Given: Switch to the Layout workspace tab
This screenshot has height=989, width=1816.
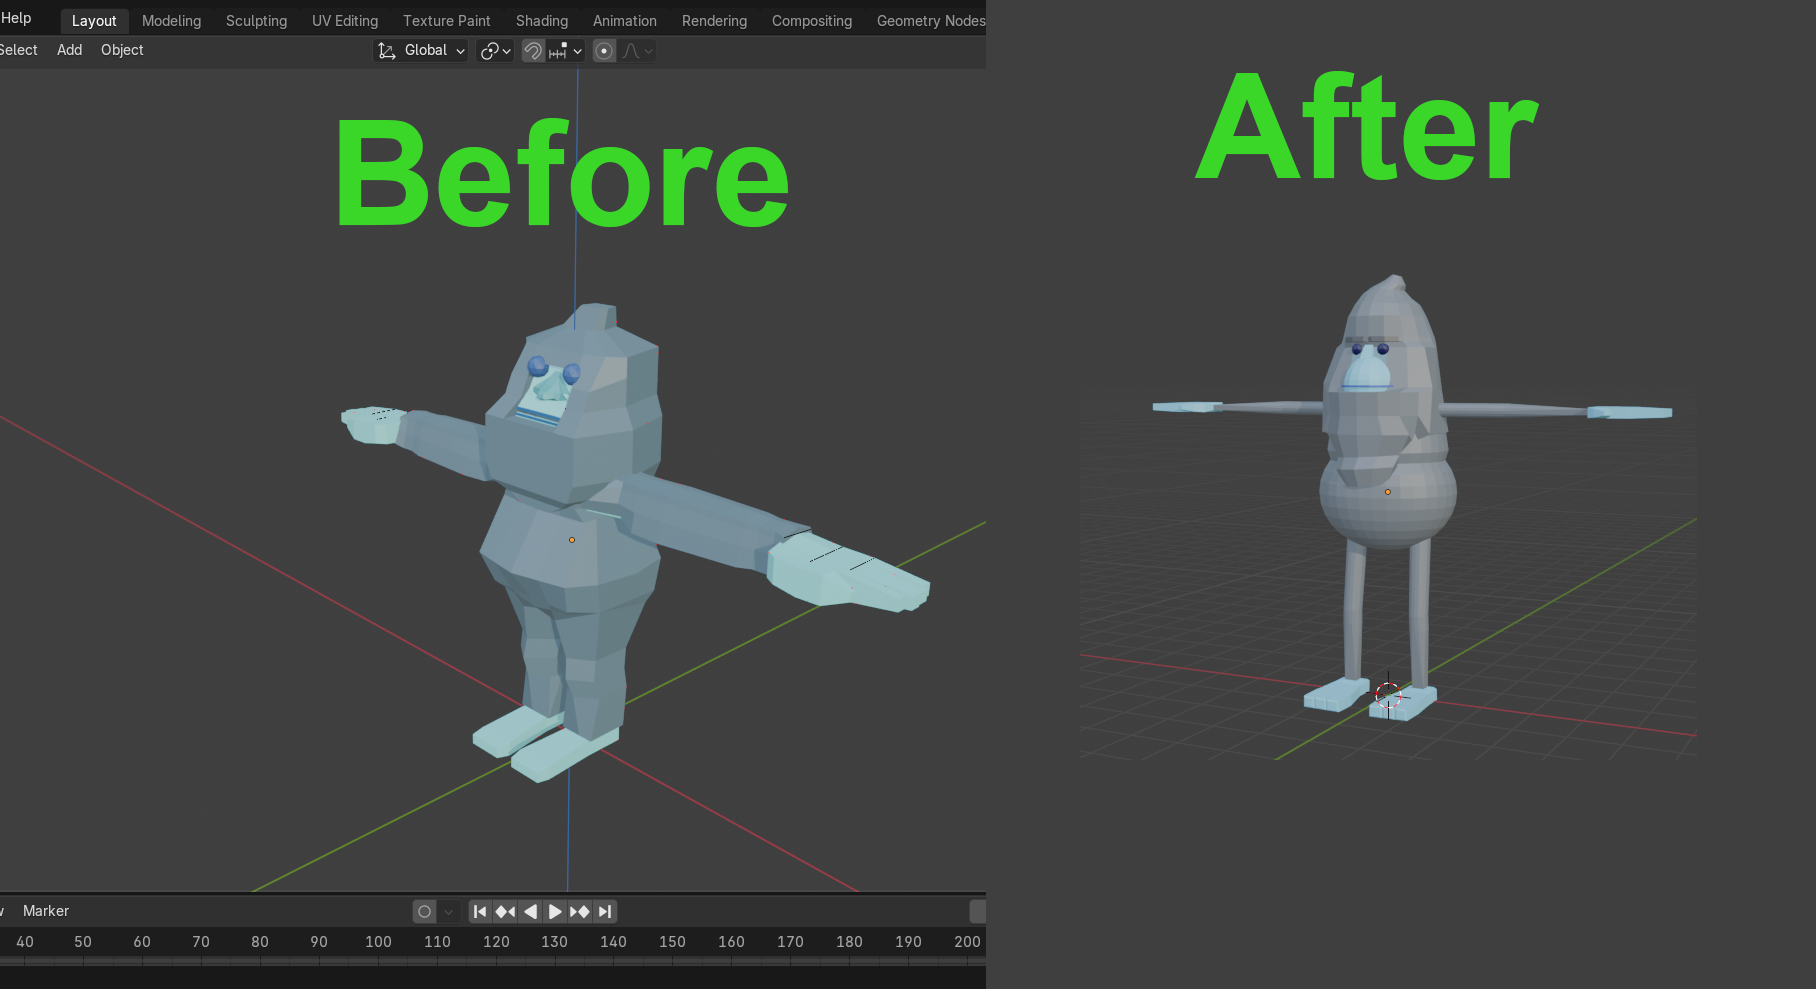Looking at the screenshot, I should pyautogui.click(x=94, y=21).
